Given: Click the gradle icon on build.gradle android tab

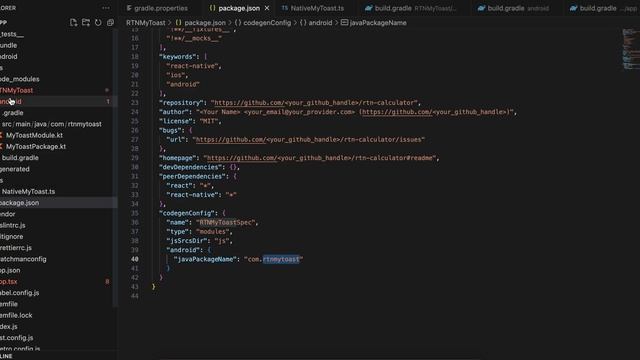Looking at the screenshot, I should click(x=482, y=8).
